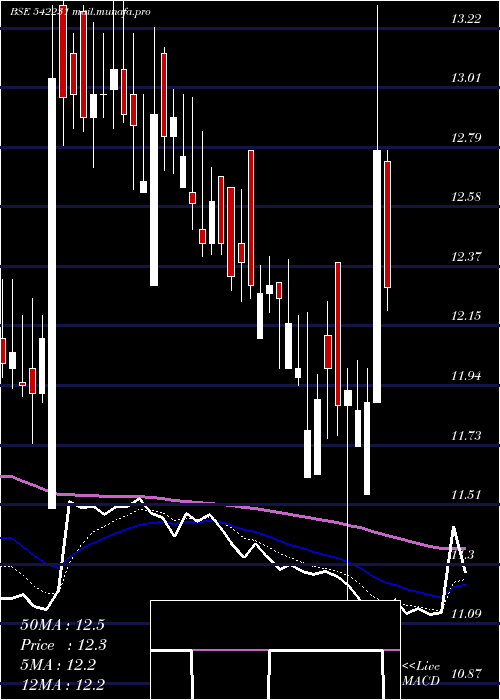Click the MACD inset panel box
Image resolution: width=500 pixels, height=700 pixels.
[275, 650]
